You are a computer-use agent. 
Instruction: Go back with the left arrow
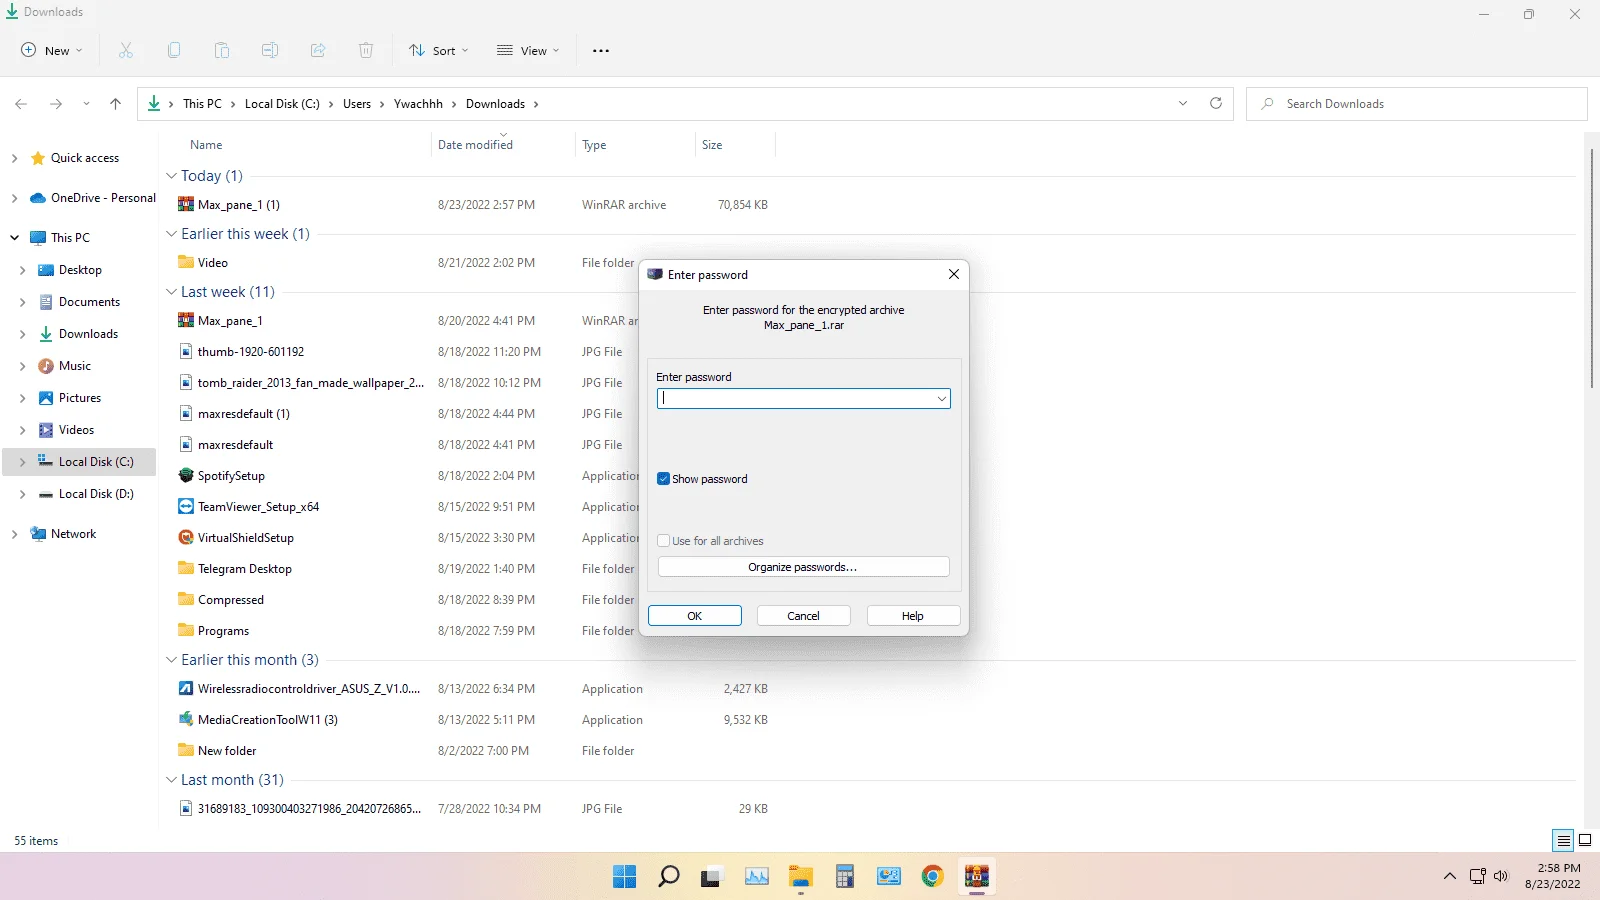(x=21, y=104)
